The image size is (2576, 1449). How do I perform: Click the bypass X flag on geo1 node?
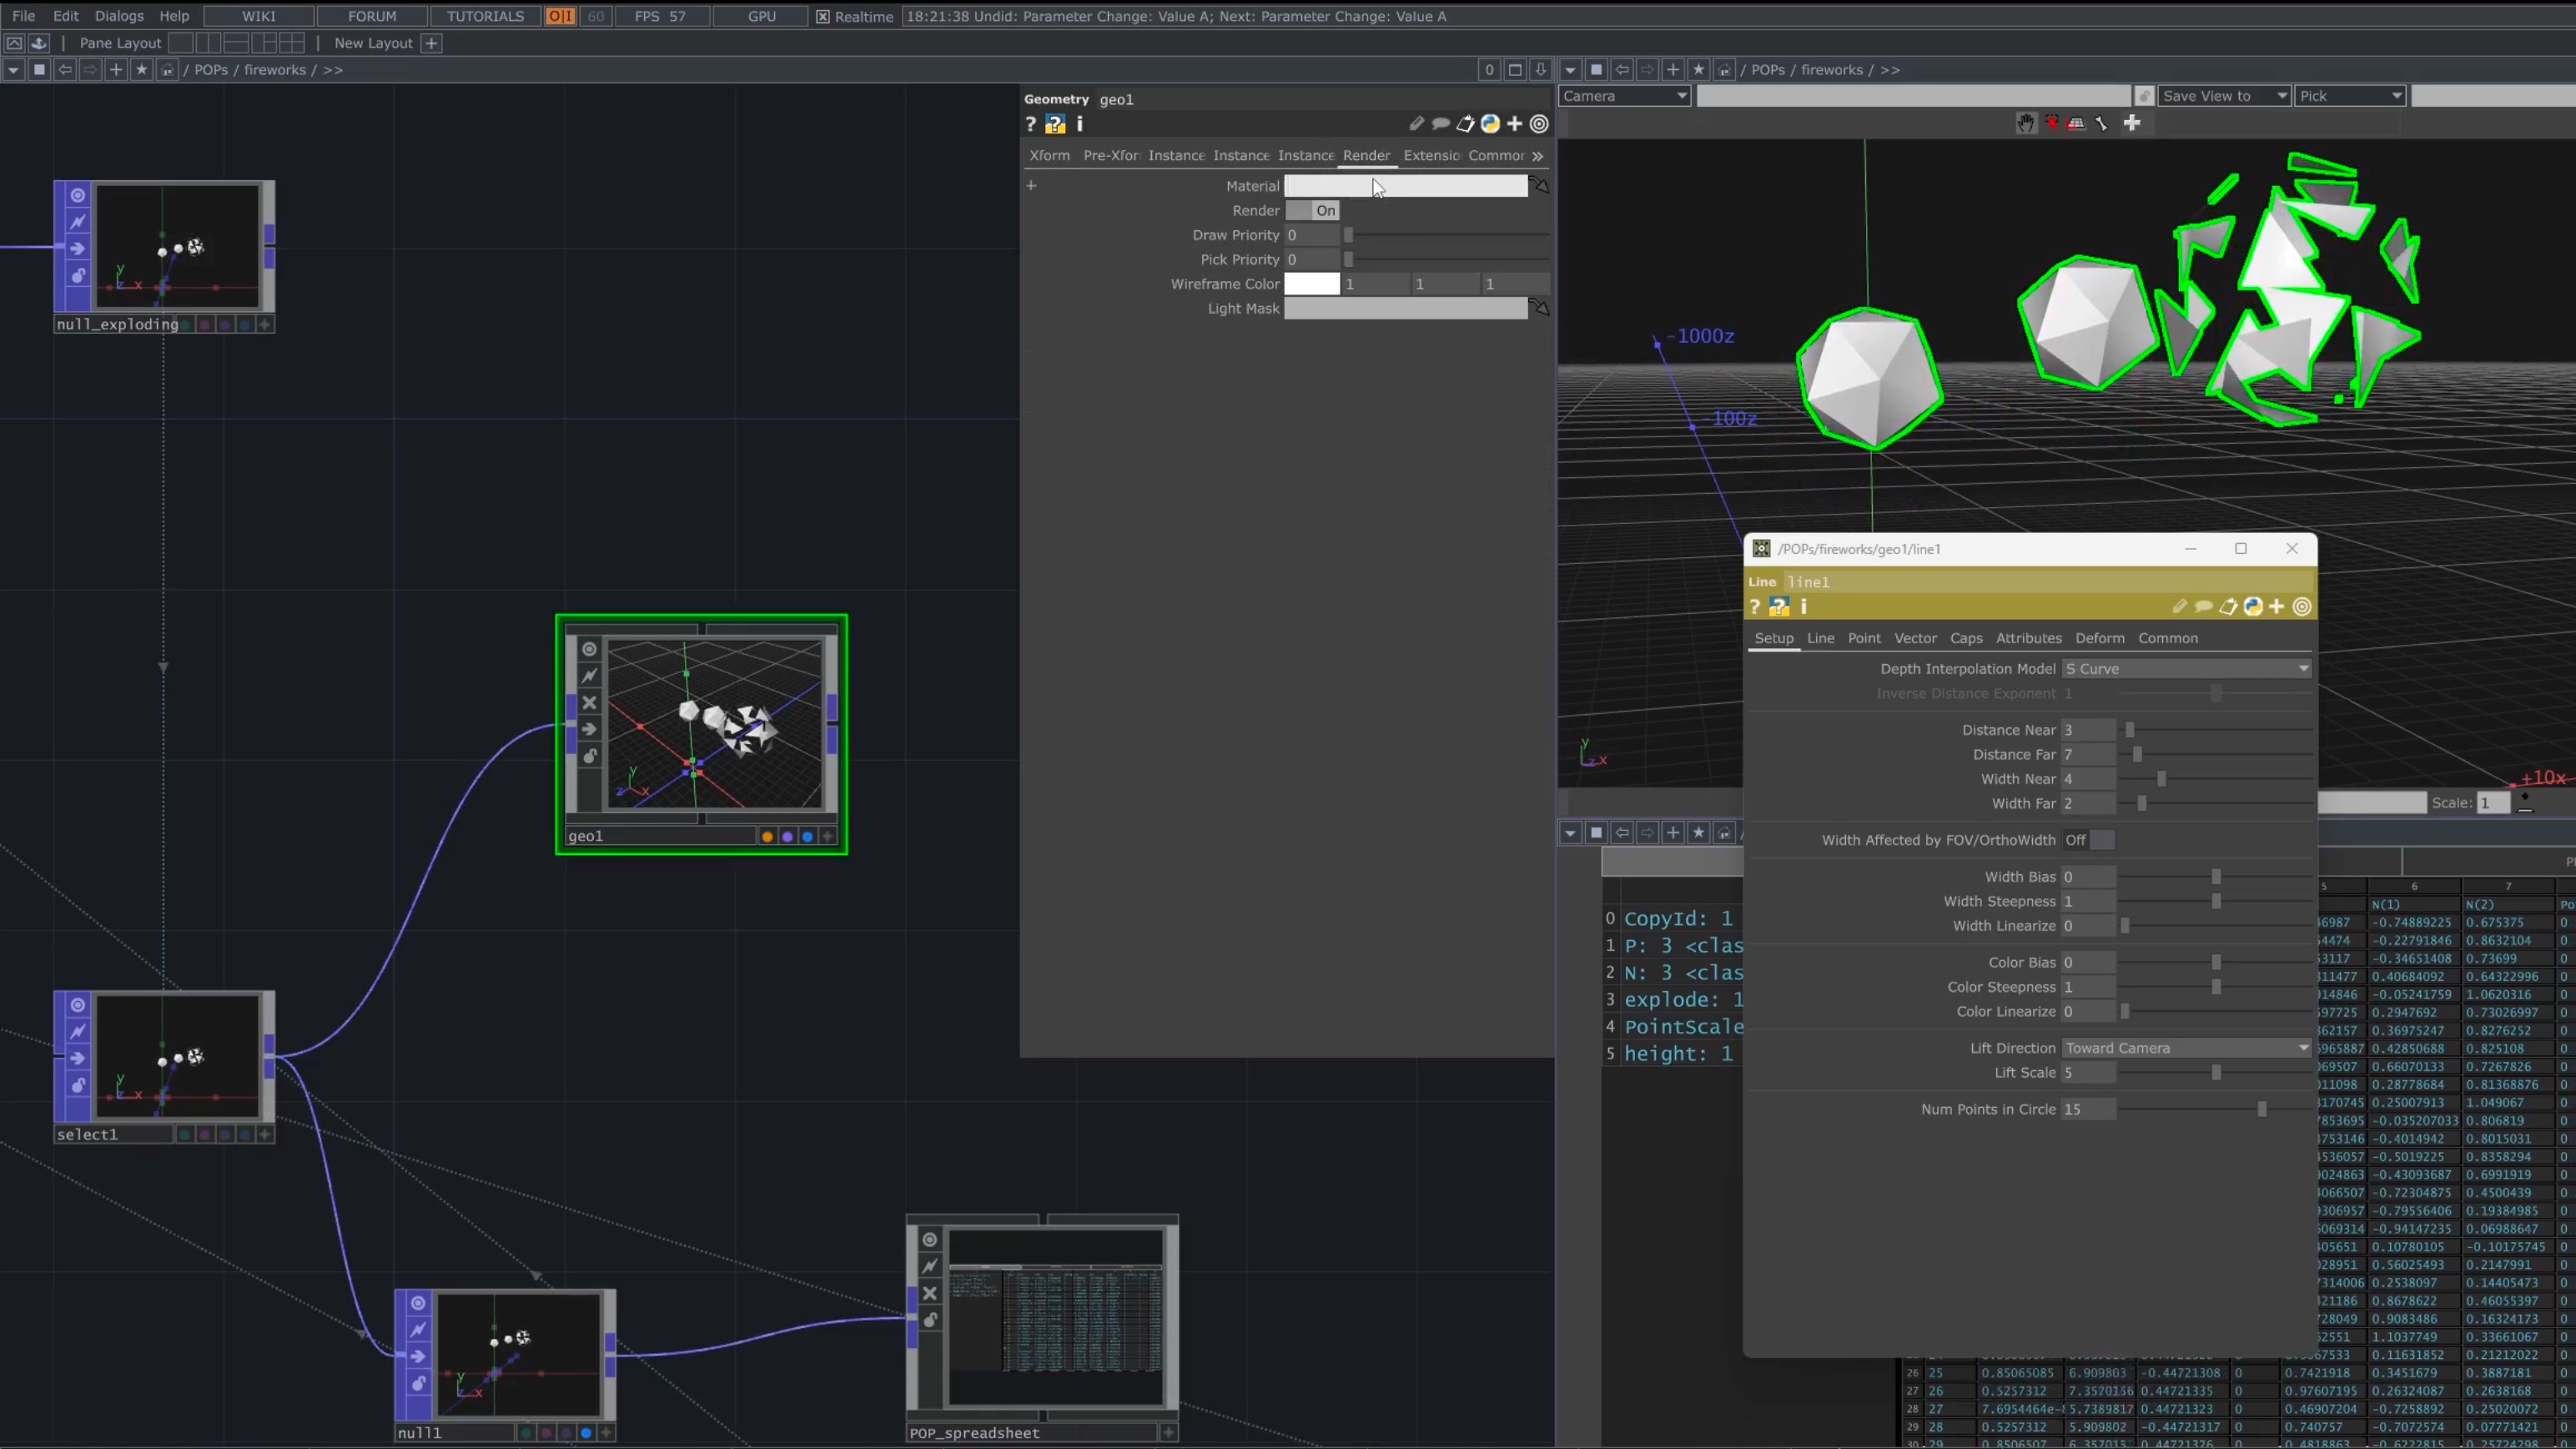(589, 703)
